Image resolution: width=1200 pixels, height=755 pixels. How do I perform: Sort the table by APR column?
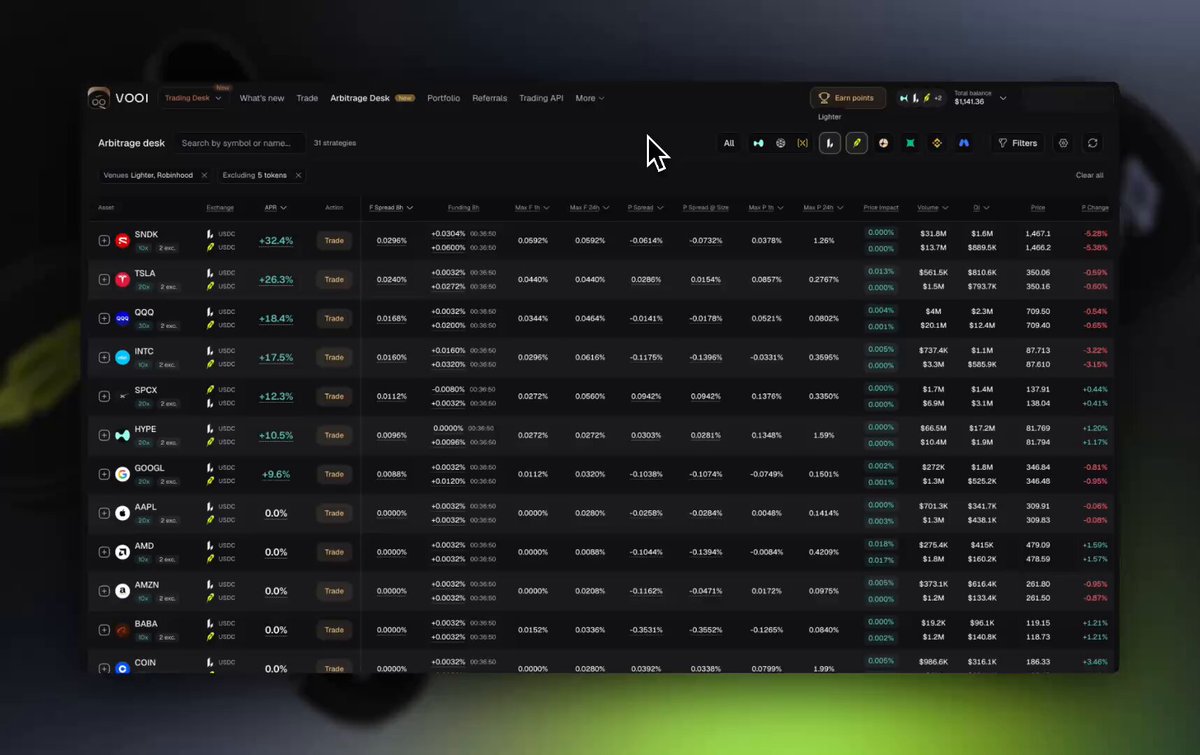(x=275, y=208)
